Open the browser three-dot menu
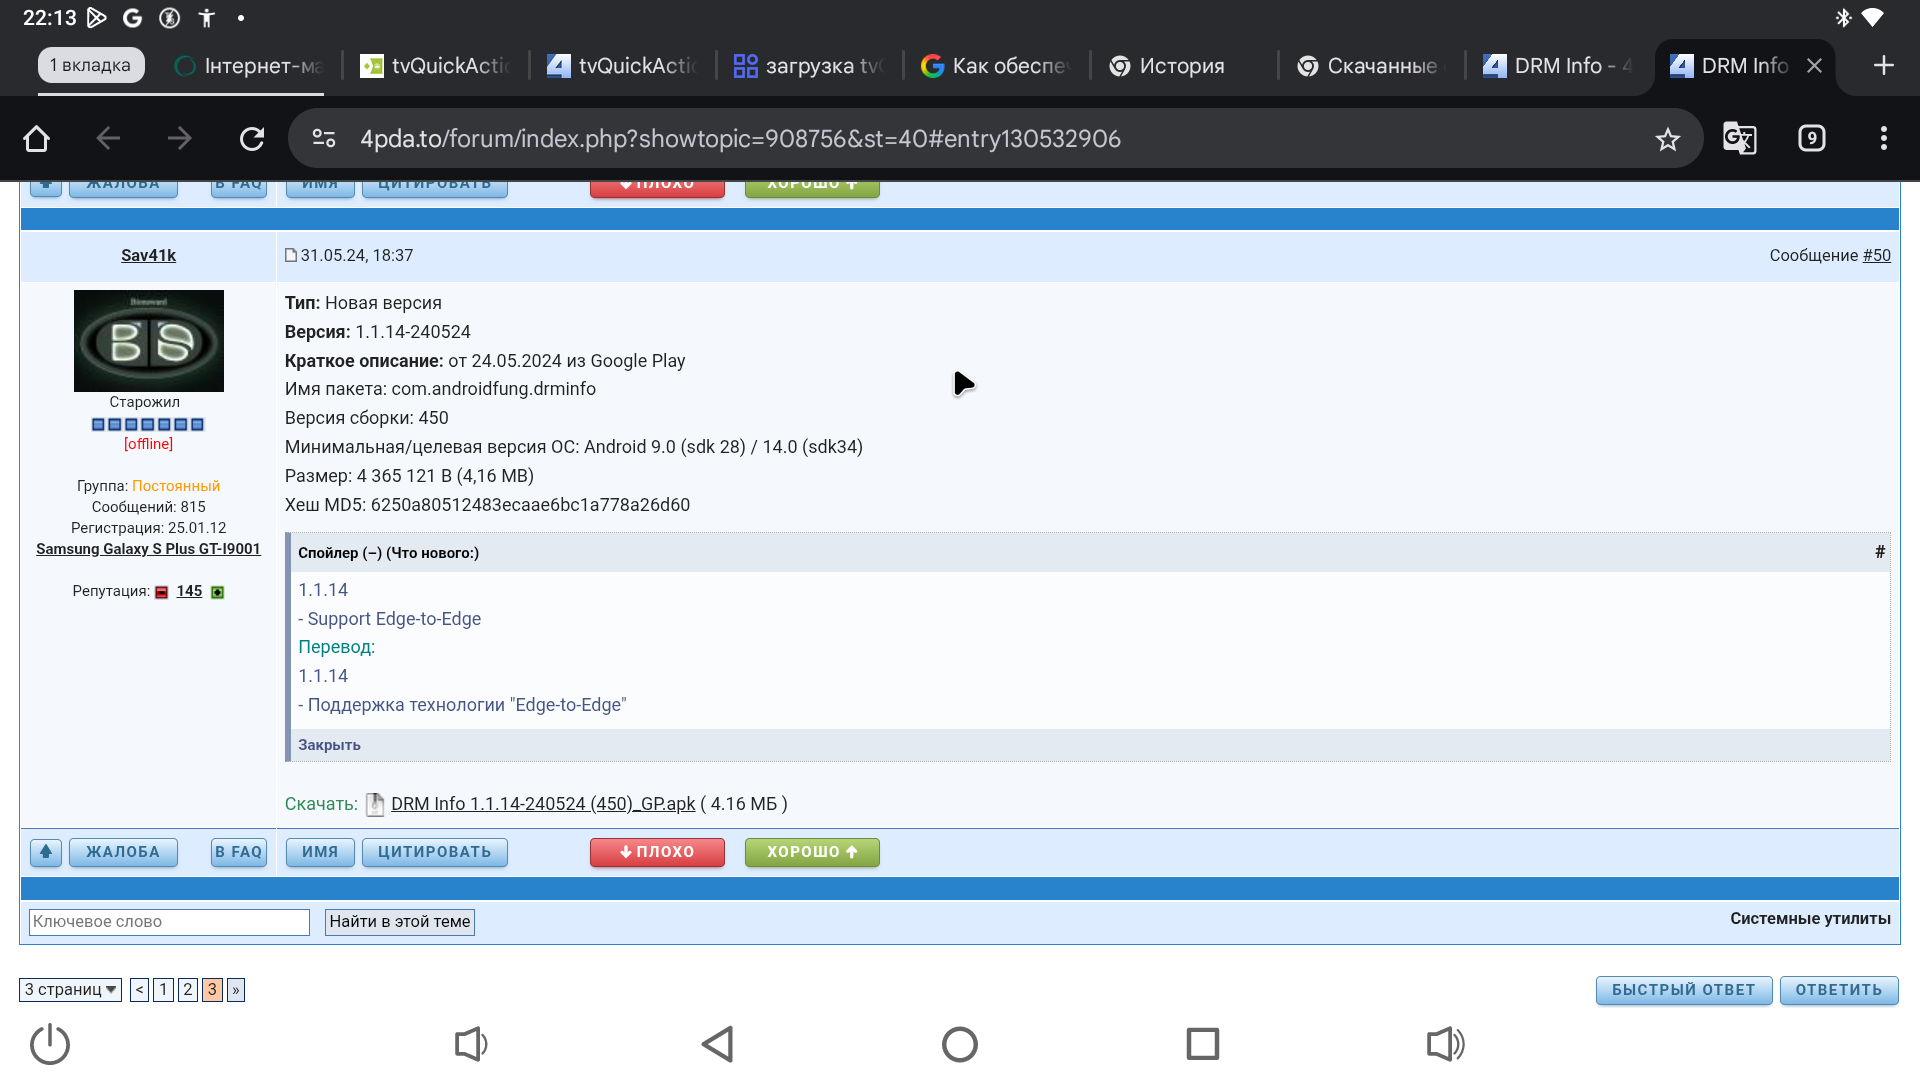 1883,138
